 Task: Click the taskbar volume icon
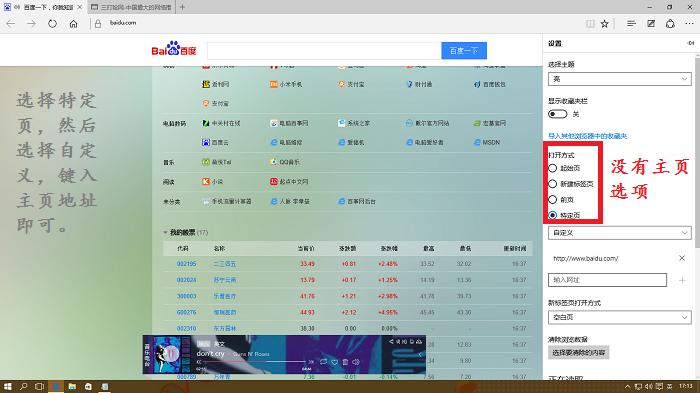click(648, 386)
